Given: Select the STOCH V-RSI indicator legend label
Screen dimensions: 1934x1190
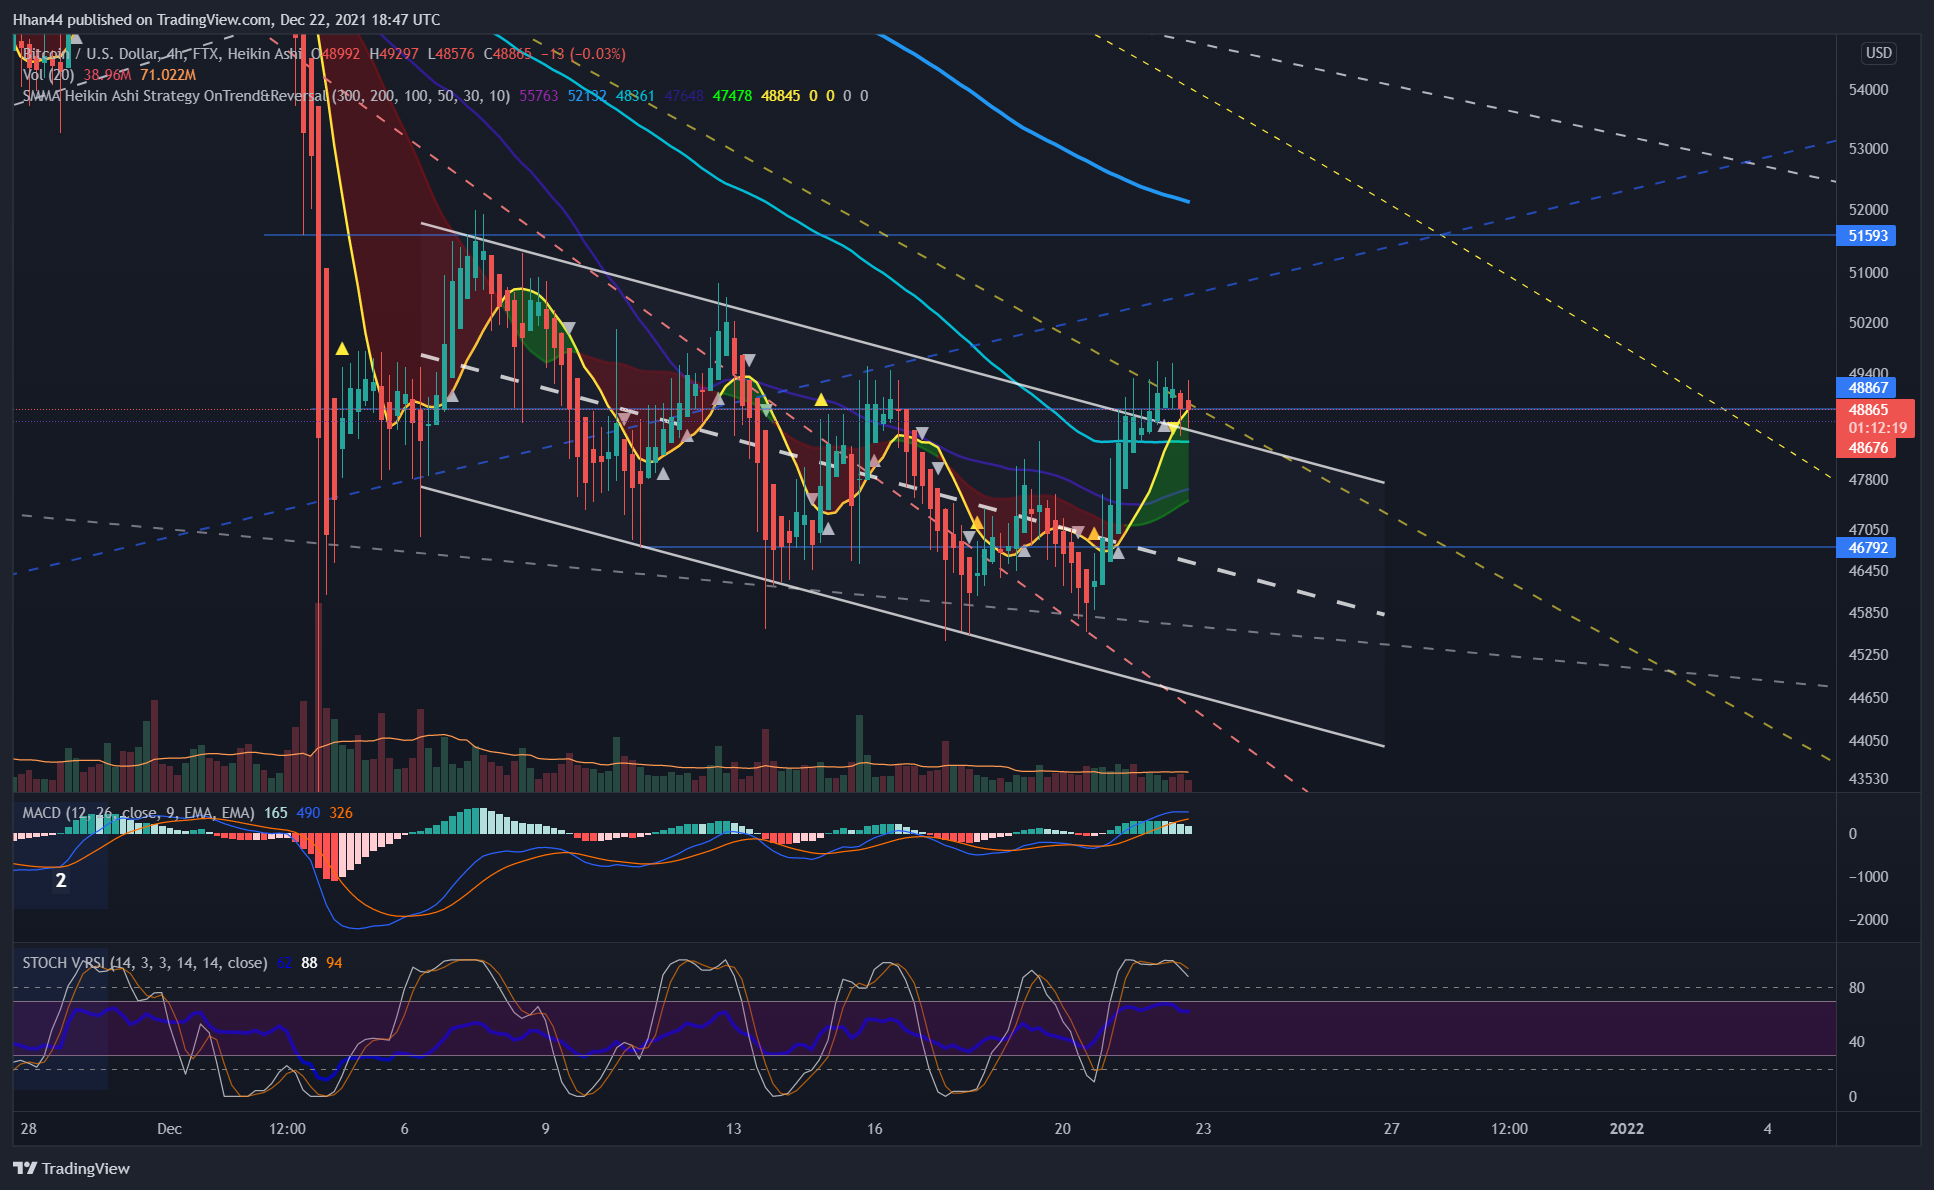Looking at the screenshot, I should pos(145,963).
